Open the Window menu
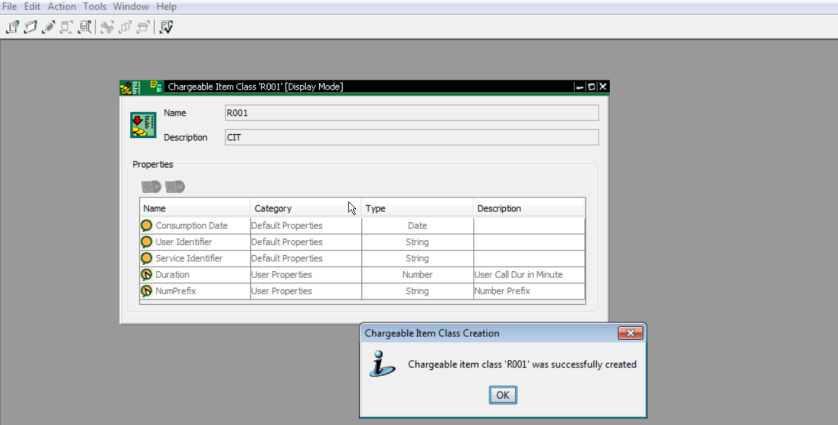This screenshot has width=838, height=425. (x=131, y=6)
